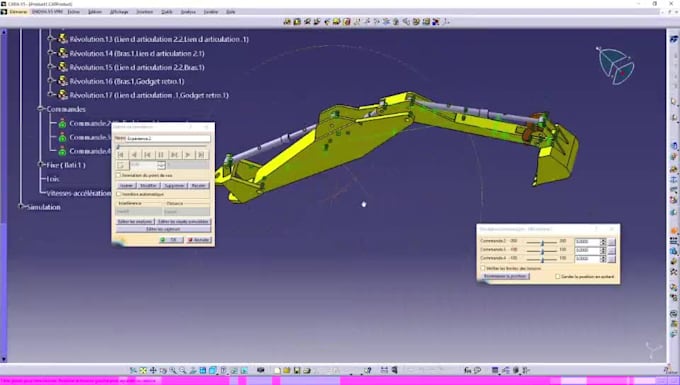The image size is (680, 385).
Task: Jump to start in simulation playback controls
Action: pos(121,155)
